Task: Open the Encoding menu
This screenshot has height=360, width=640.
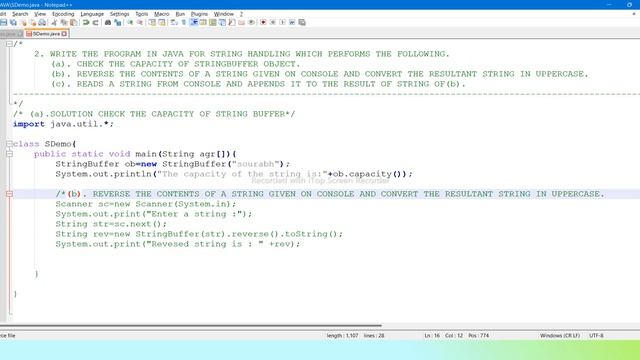Action: (x=63, y=14)
